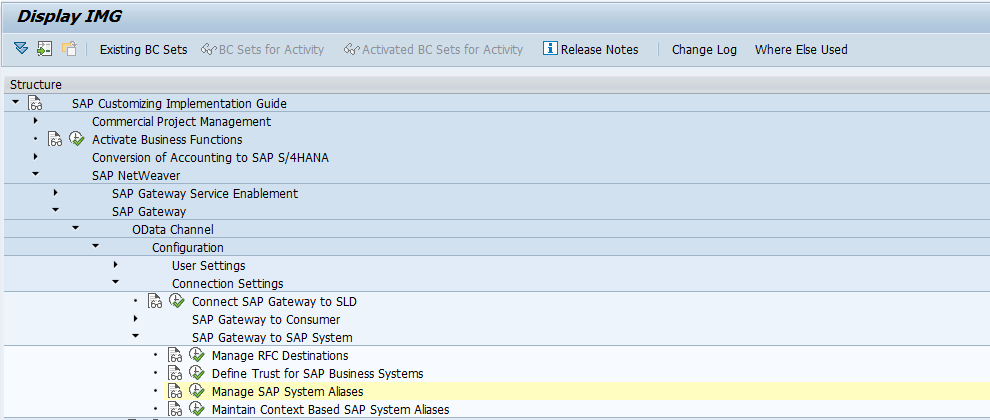Expand Conversion of Accounting to SAP S/4HANA
Viewport: 990px width, 420px height.
click(35, 157)
